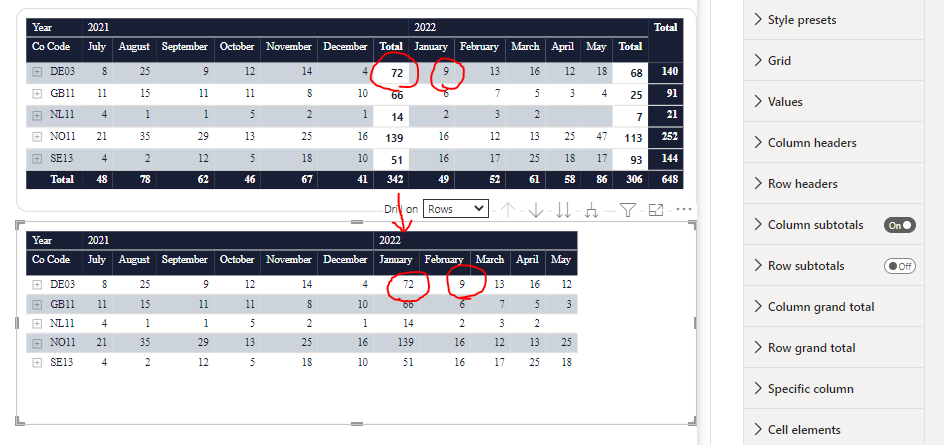Select NO11 row total 252
This screenshot has height=445, width=944.
pos(668,137)
